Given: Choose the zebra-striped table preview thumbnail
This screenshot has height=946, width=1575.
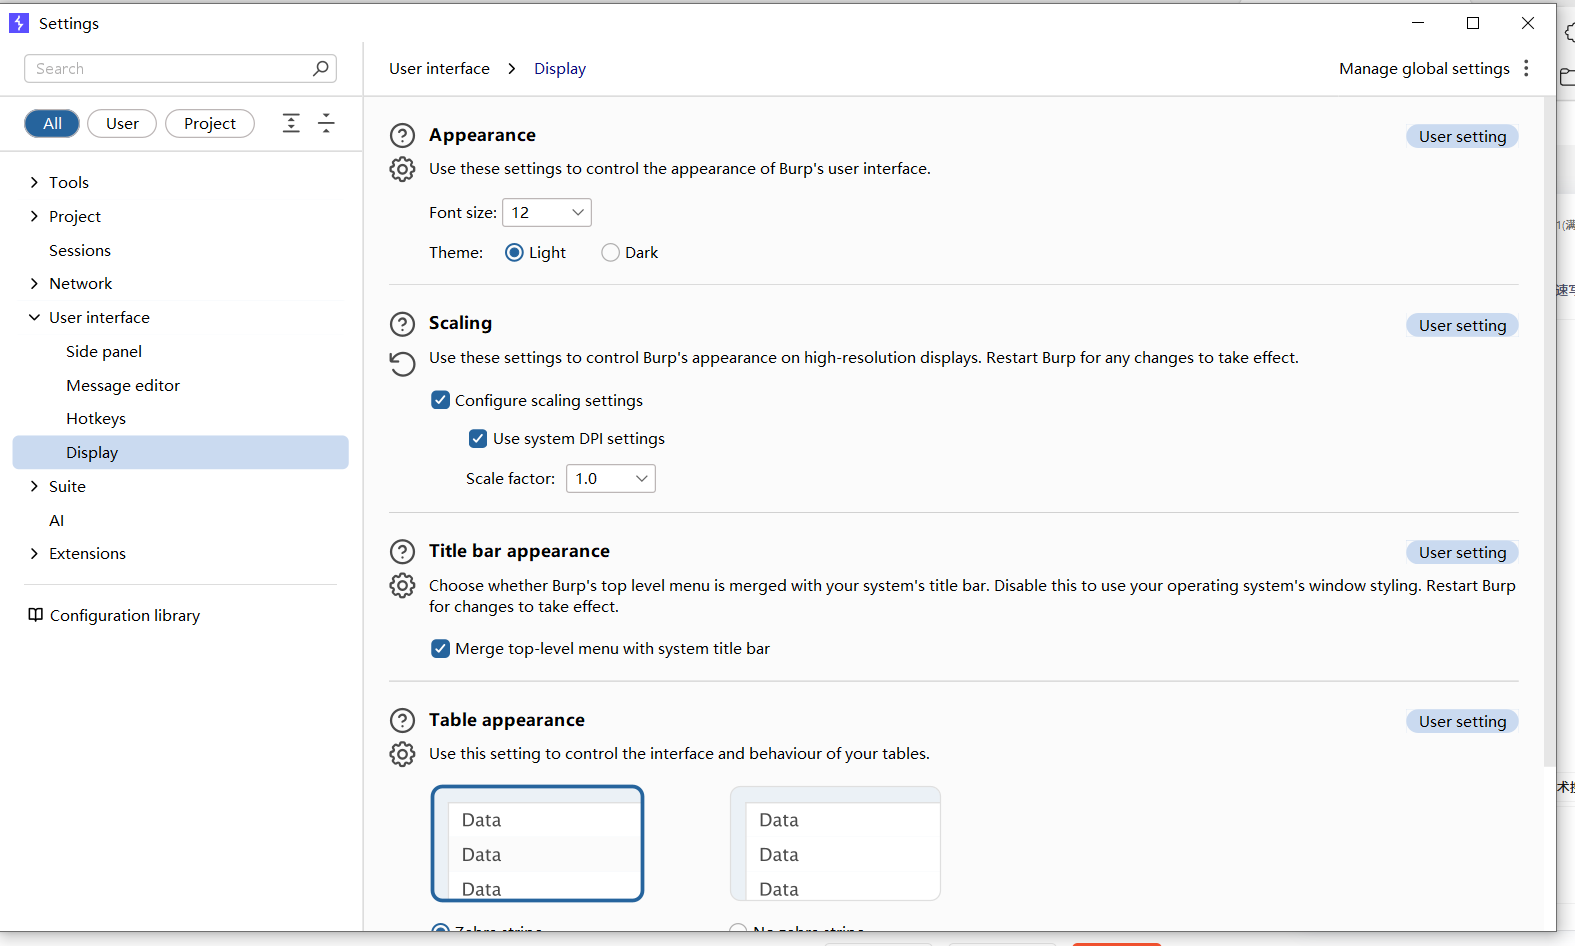Looking at the screenshot, I should coord(537,843).
